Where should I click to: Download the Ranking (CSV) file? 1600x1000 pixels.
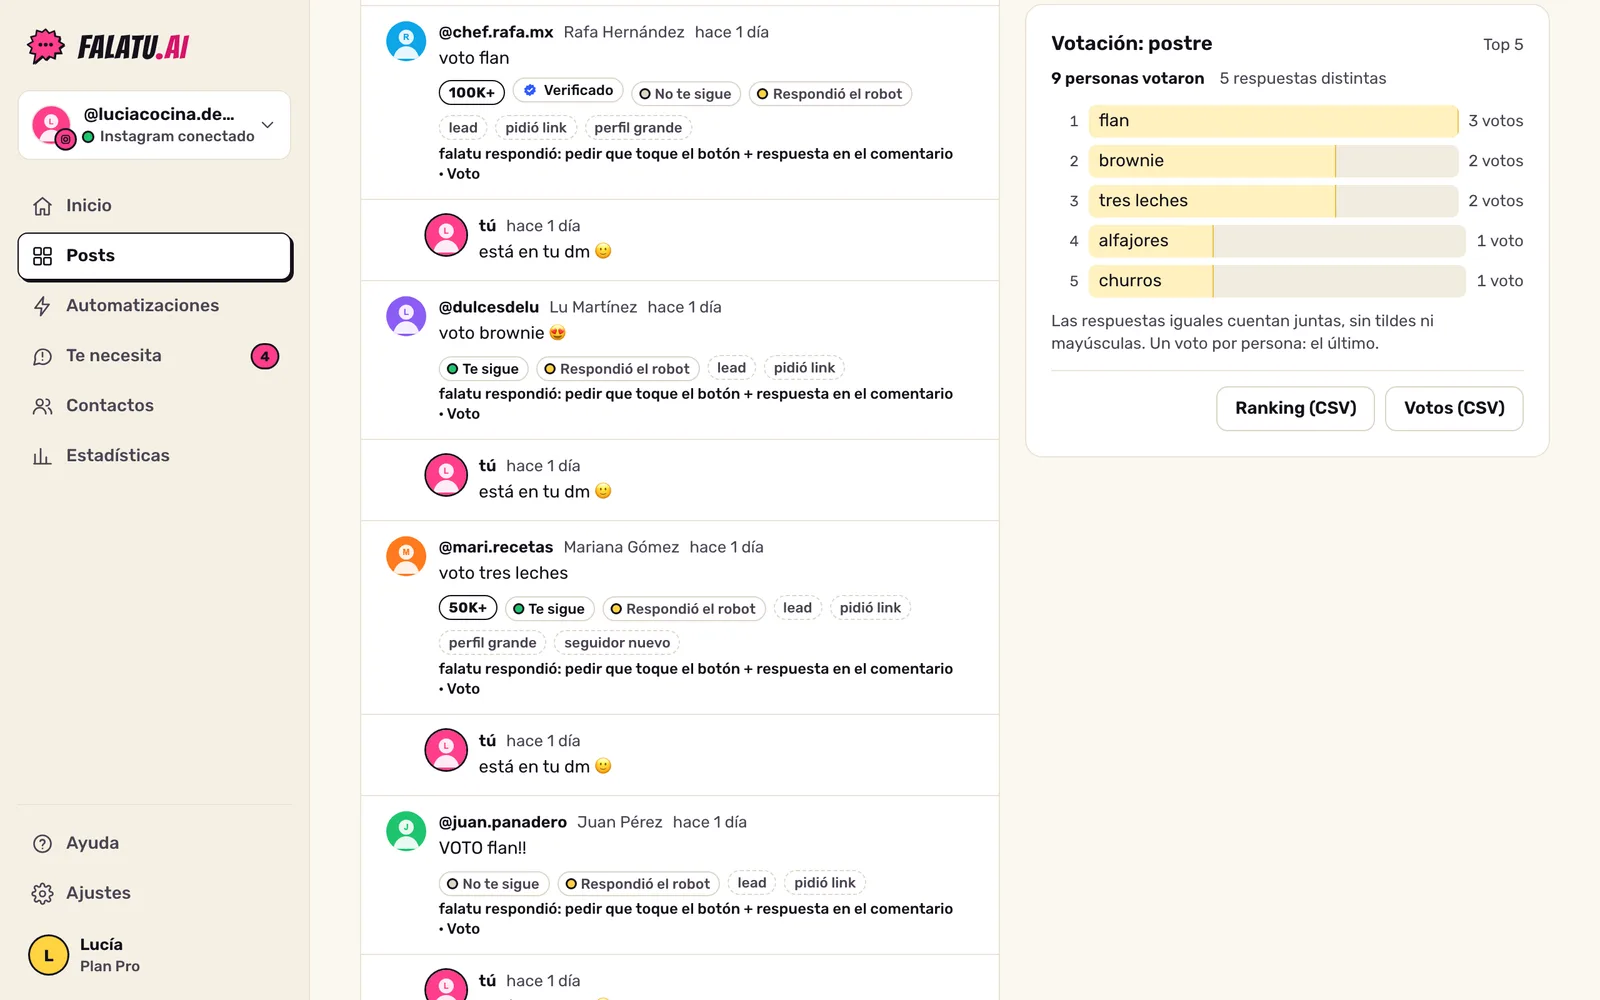click(1295, 408)
